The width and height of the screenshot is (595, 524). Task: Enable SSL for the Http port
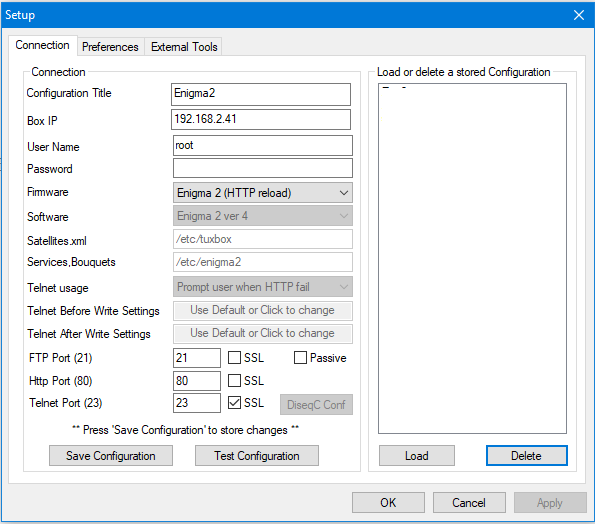(235, 380)
